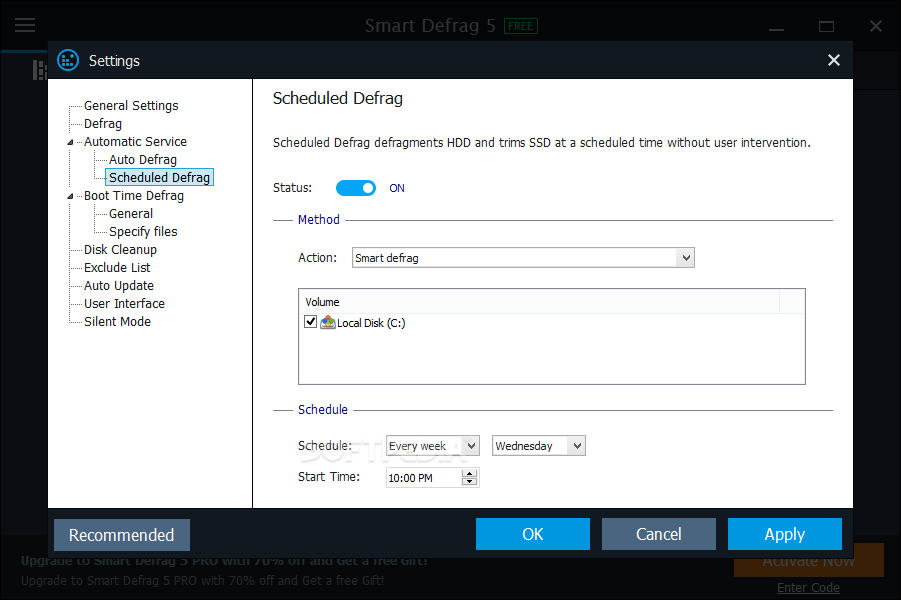Toggle the Scheduled Defrag status switch
901x600 pixels.
[x=356, y=188]
